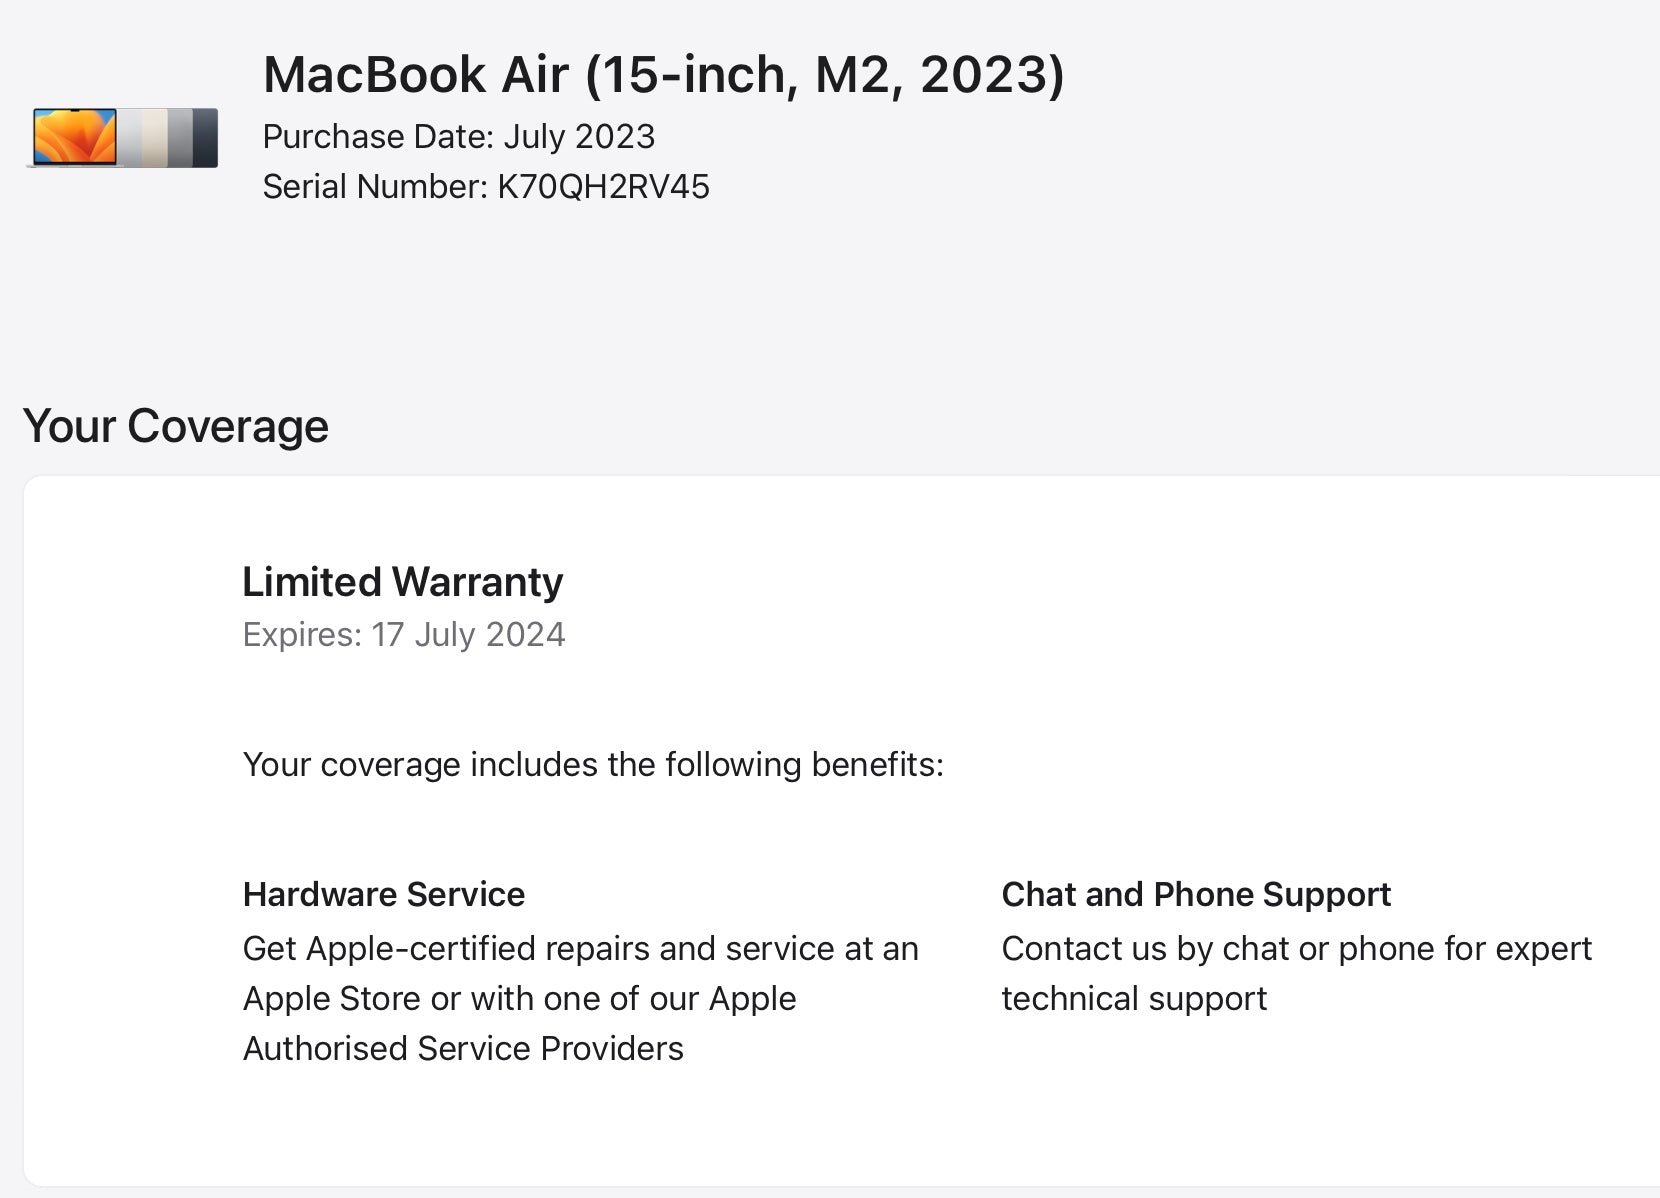Screen dimensions: 1660x1198
Task: Click the Chat and Phone Support heading
Action: [x=1196, y=894]
